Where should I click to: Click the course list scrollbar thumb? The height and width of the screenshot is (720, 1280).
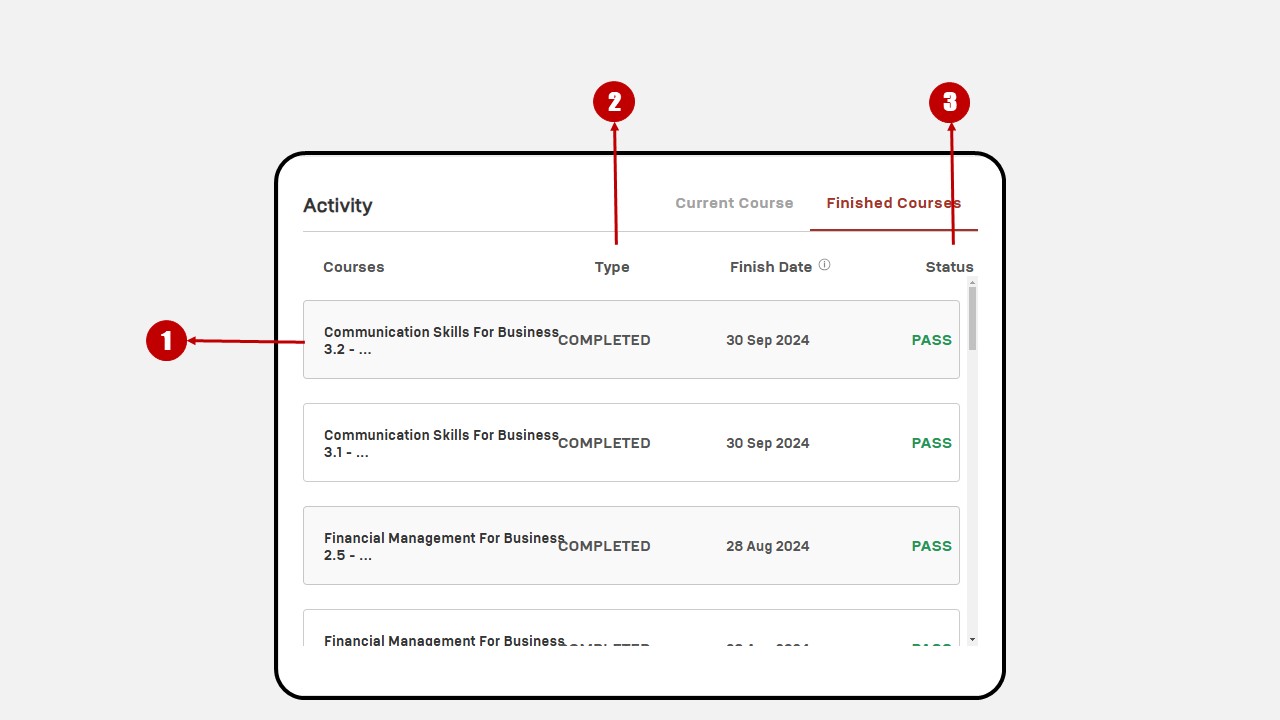point(972,318)
